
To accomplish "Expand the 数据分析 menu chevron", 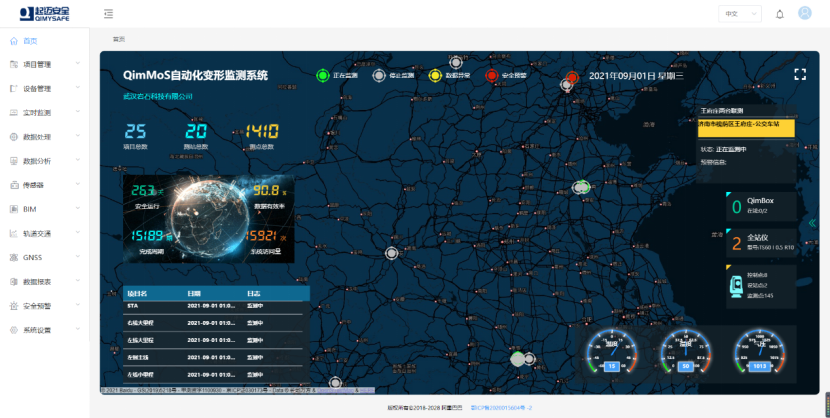I will coord(78,160).
